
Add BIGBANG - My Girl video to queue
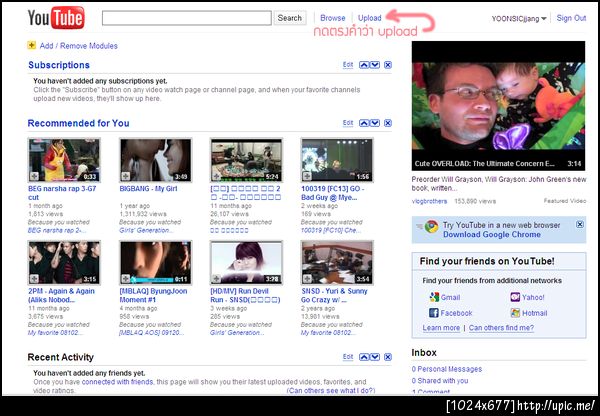pyautogui.click(x=126, y=176)
